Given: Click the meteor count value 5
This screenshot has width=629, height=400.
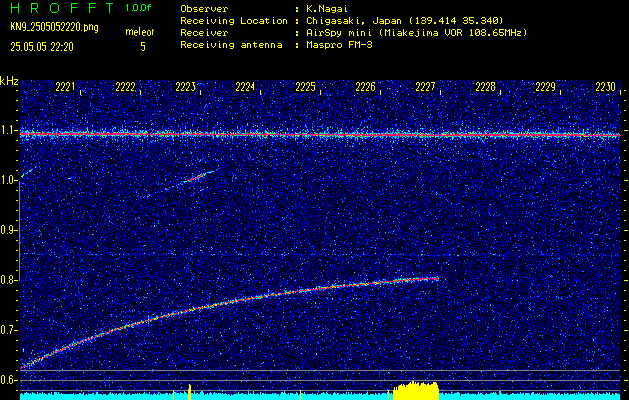Looking at the screenshot, I should coord(143,47).
